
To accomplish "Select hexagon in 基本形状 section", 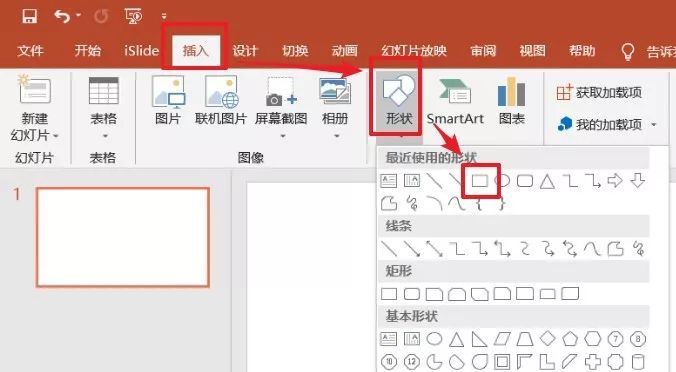I will [x=592, y=339].
